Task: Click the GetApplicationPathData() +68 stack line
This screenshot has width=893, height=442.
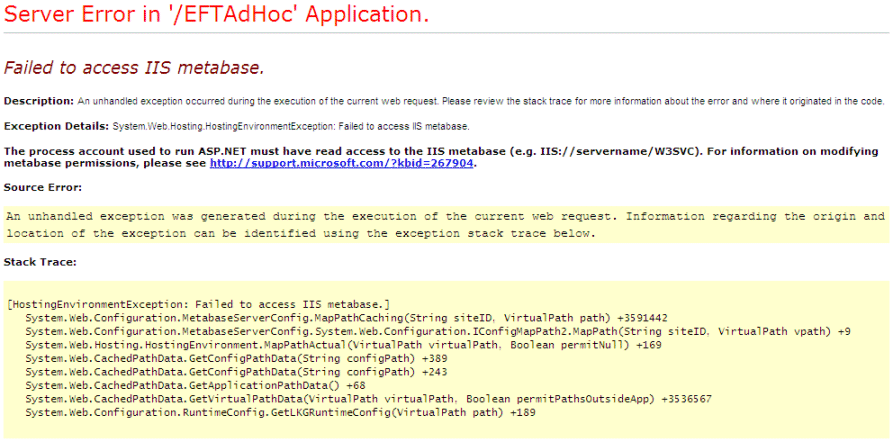Action: click(x=195, y=386)
